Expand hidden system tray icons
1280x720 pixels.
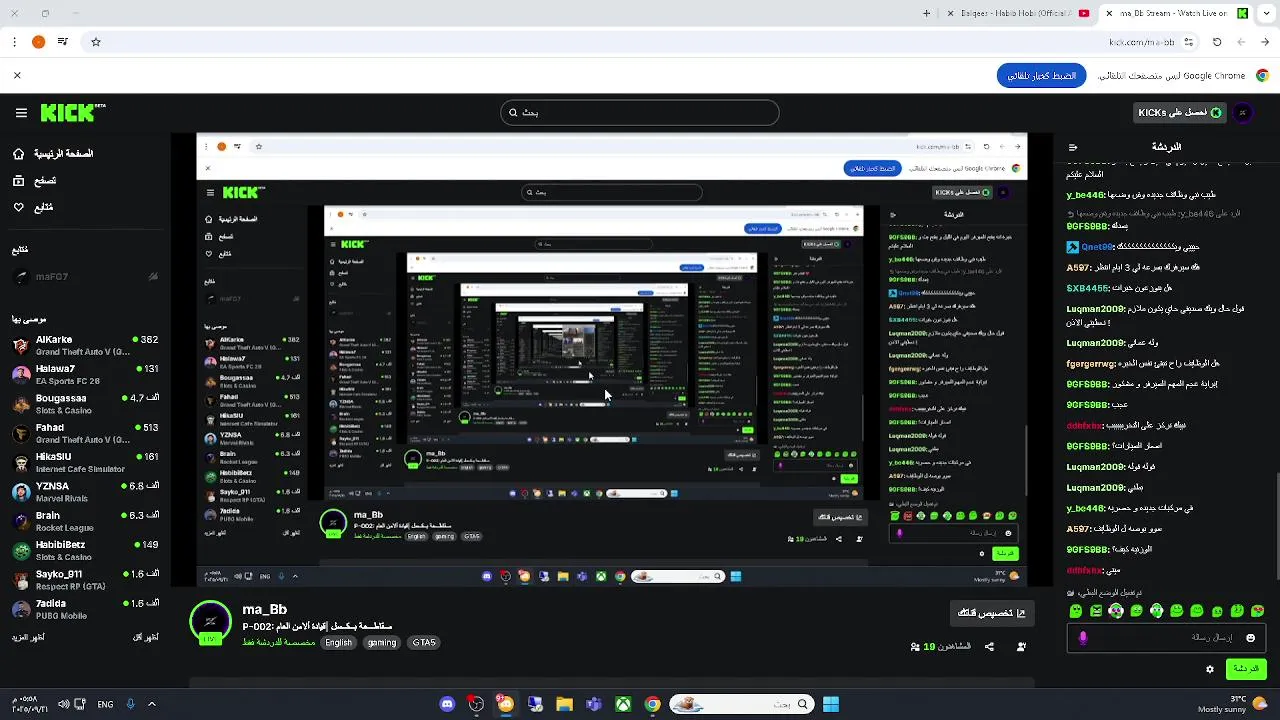click(x=152, y=704)
